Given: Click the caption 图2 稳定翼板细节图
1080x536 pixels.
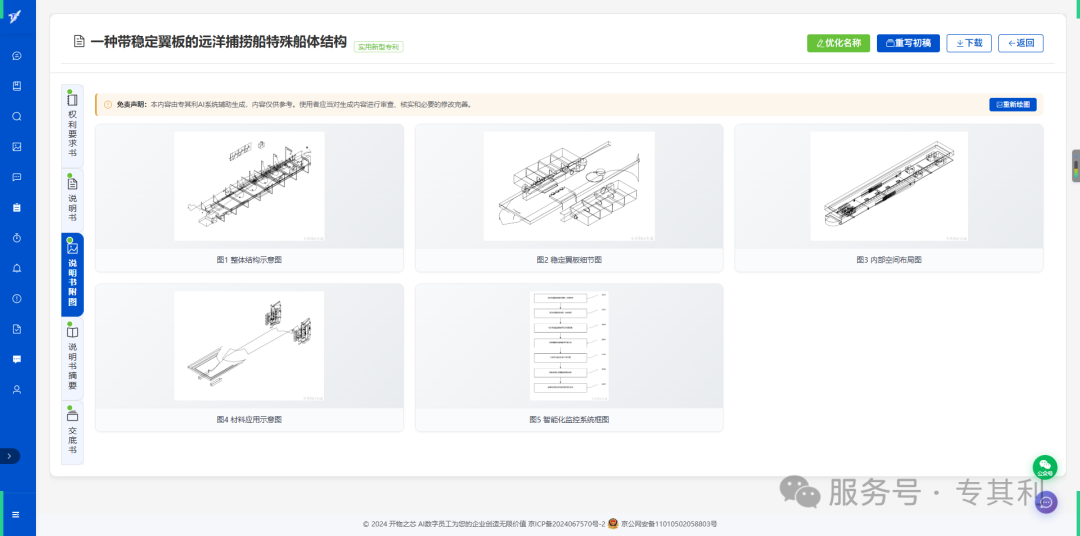Looking at the screenshot, I should coord(569,260).
